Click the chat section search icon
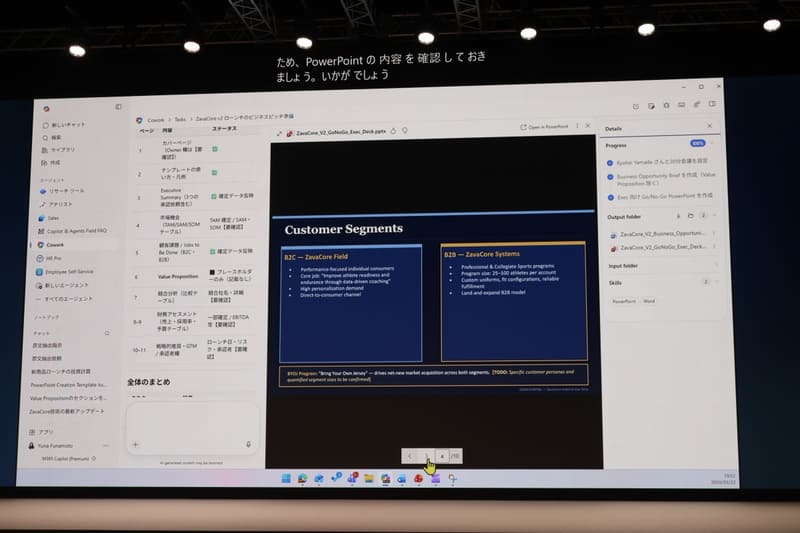Viewport: 800px width, 533px height. coord(107,333)
